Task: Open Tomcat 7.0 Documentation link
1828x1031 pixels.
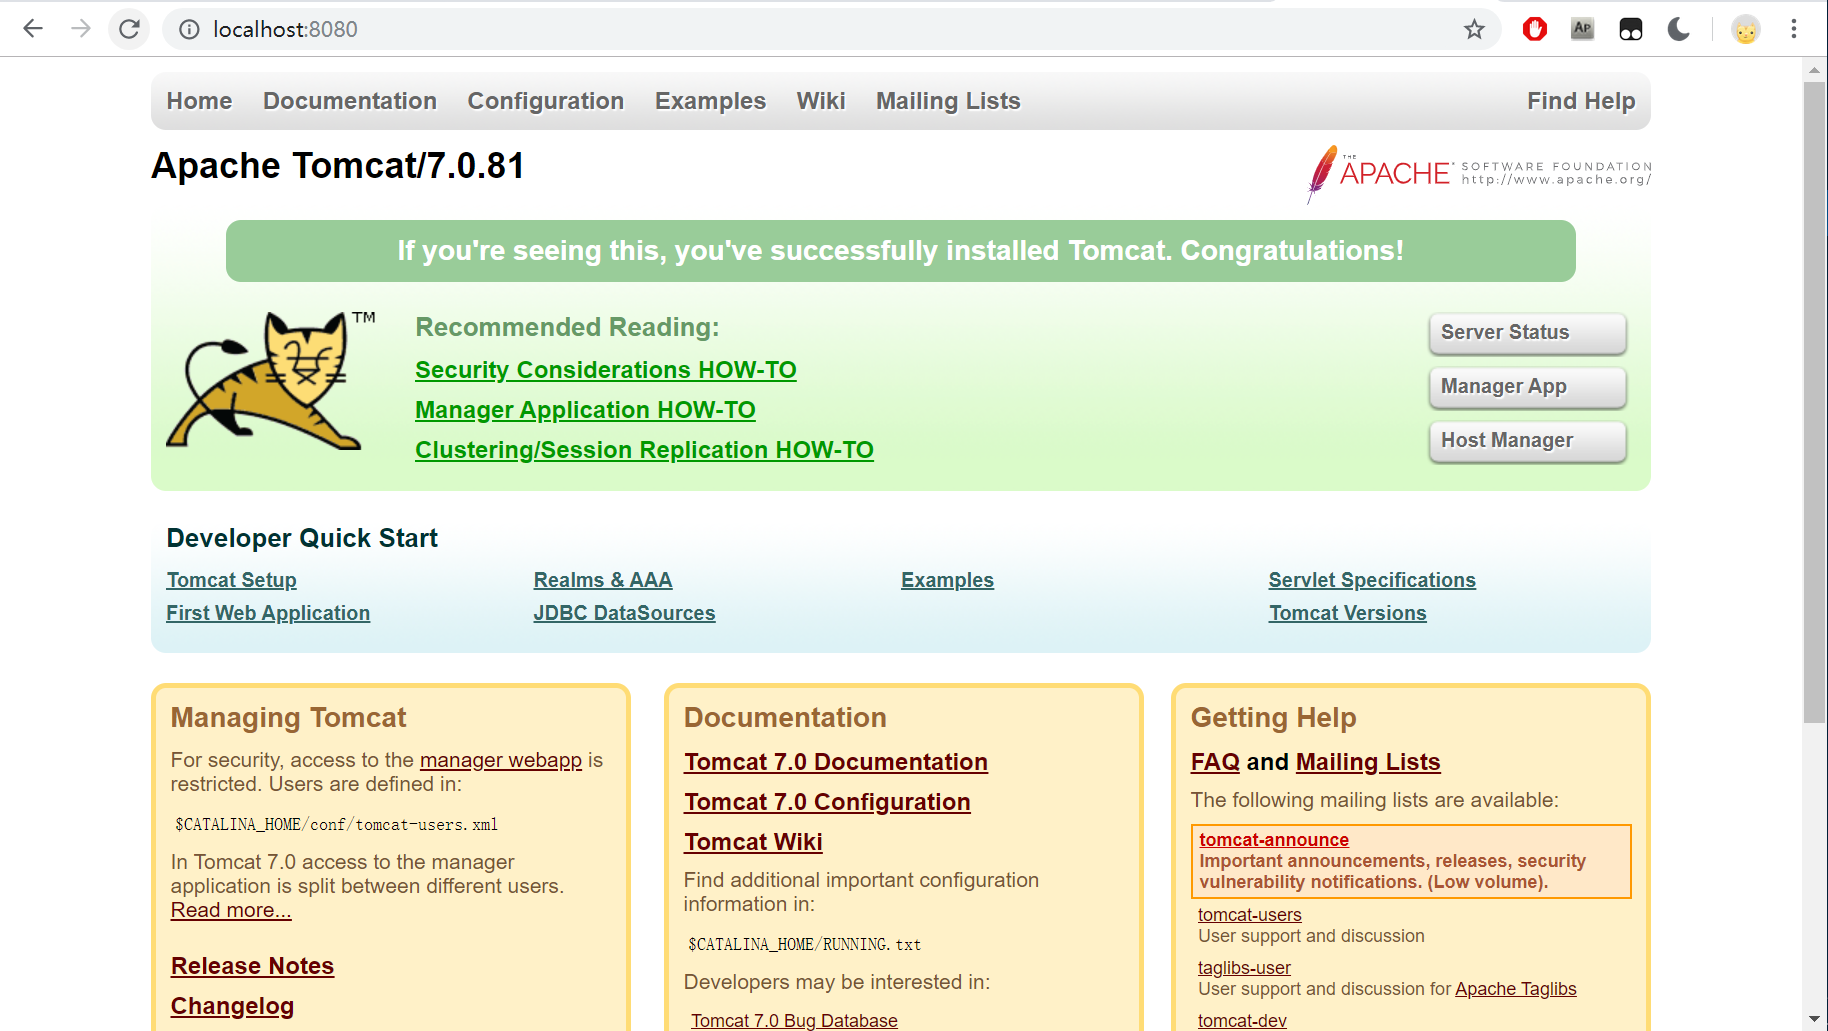Action: tap(836, 762)
